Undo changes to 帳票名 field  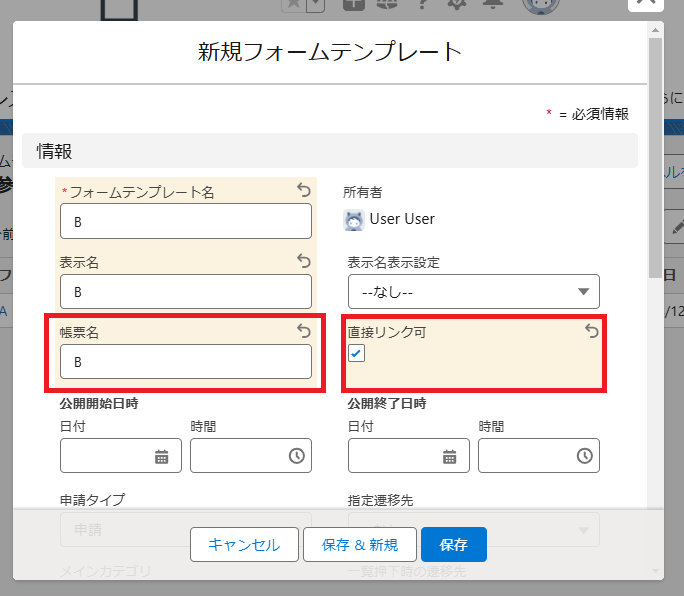click(304, 331)
